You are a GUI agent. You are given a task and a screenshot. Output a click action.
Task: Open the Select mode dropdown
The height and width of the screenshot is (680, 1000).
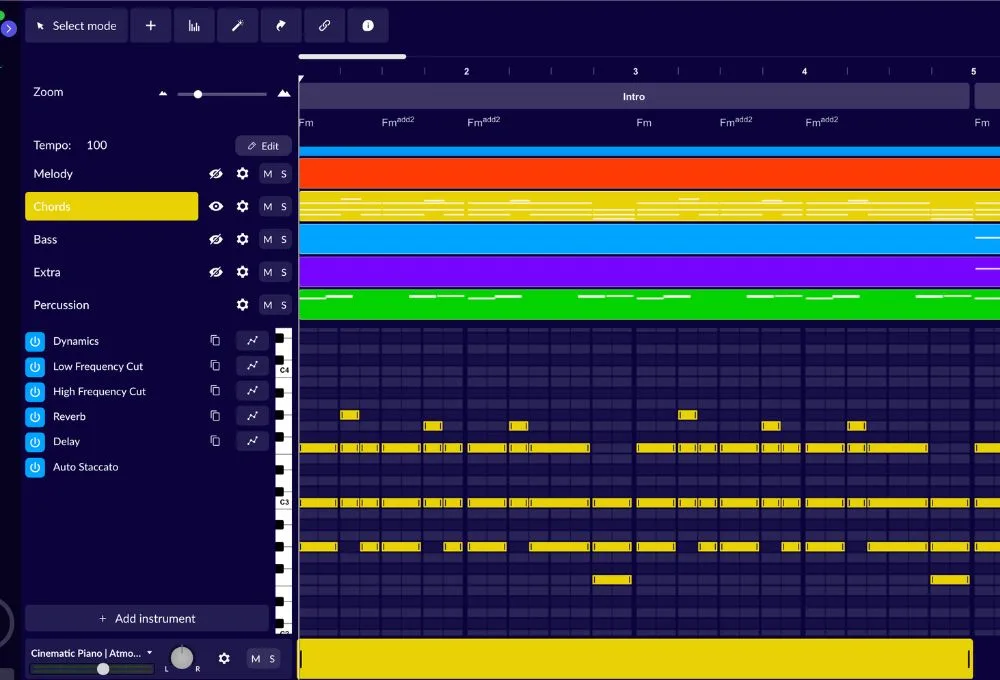point(77,26)
